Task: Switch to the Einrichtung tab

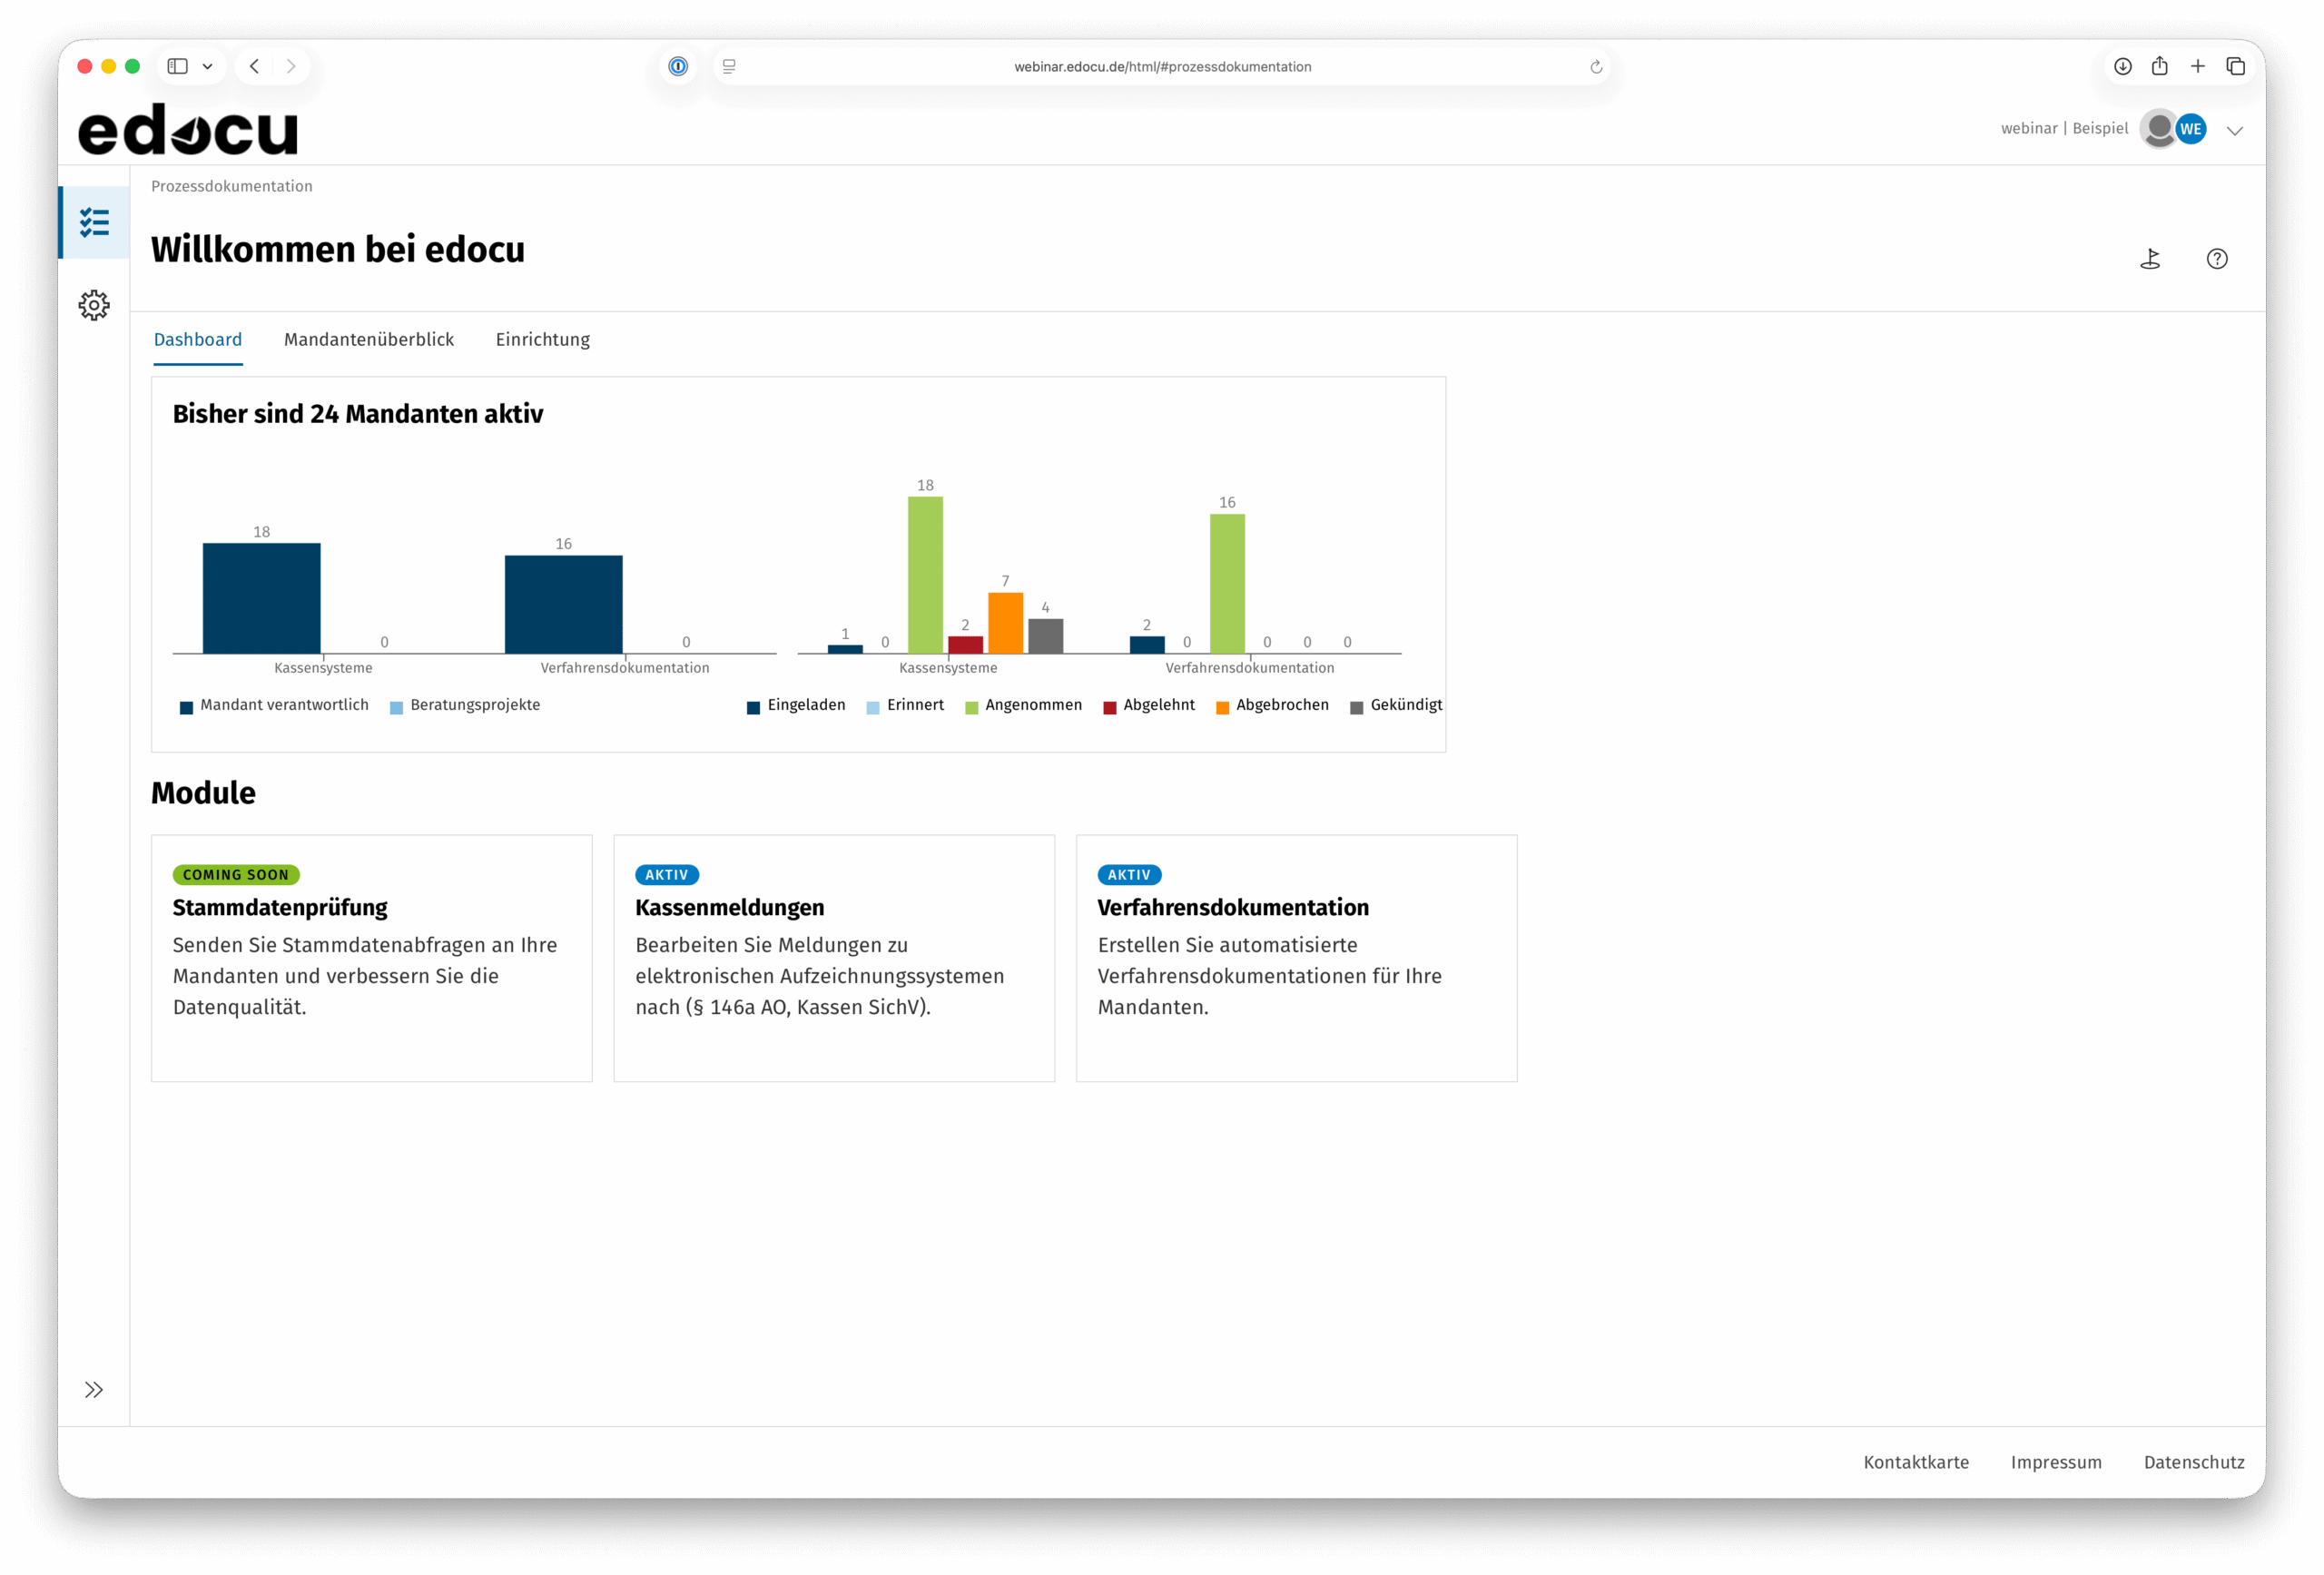Action: pos(542,339)
